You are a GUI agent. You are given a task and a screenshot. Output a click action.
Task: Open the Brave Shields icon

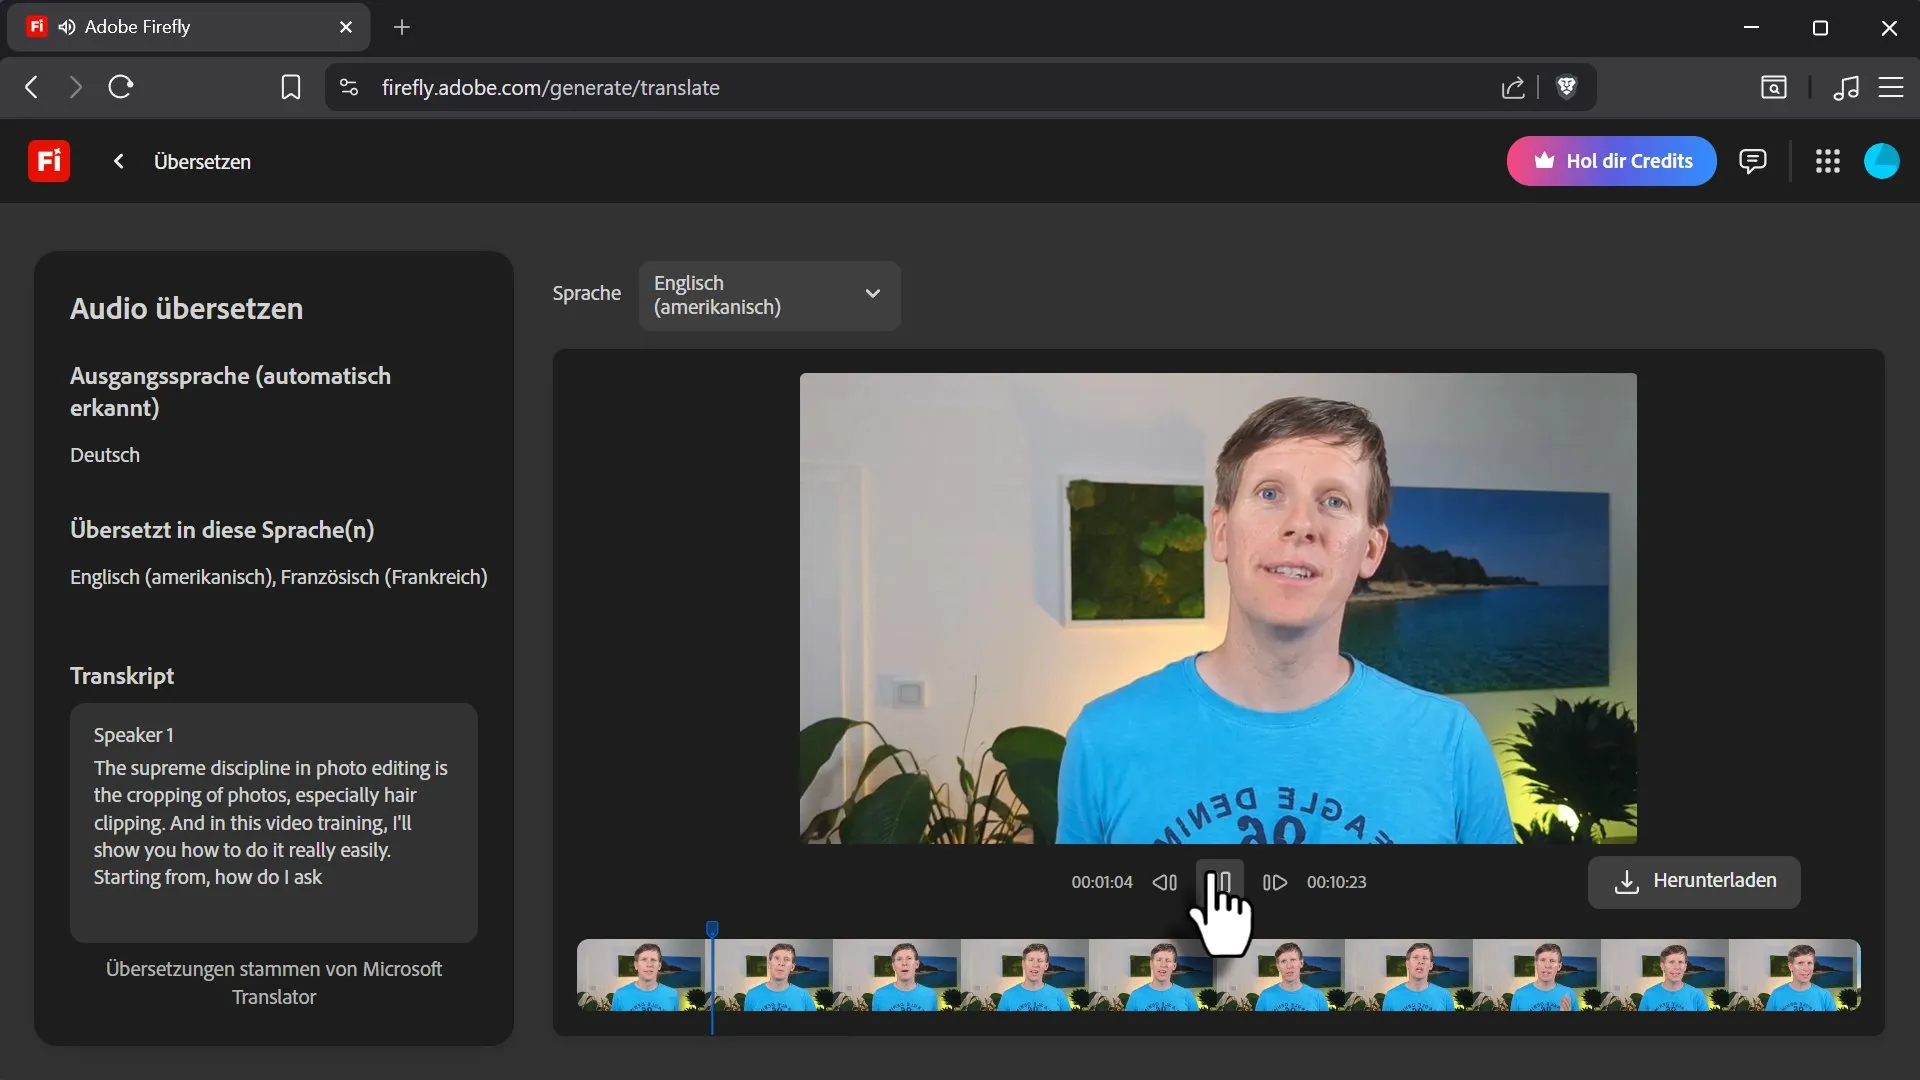(x=1567, y=88)
